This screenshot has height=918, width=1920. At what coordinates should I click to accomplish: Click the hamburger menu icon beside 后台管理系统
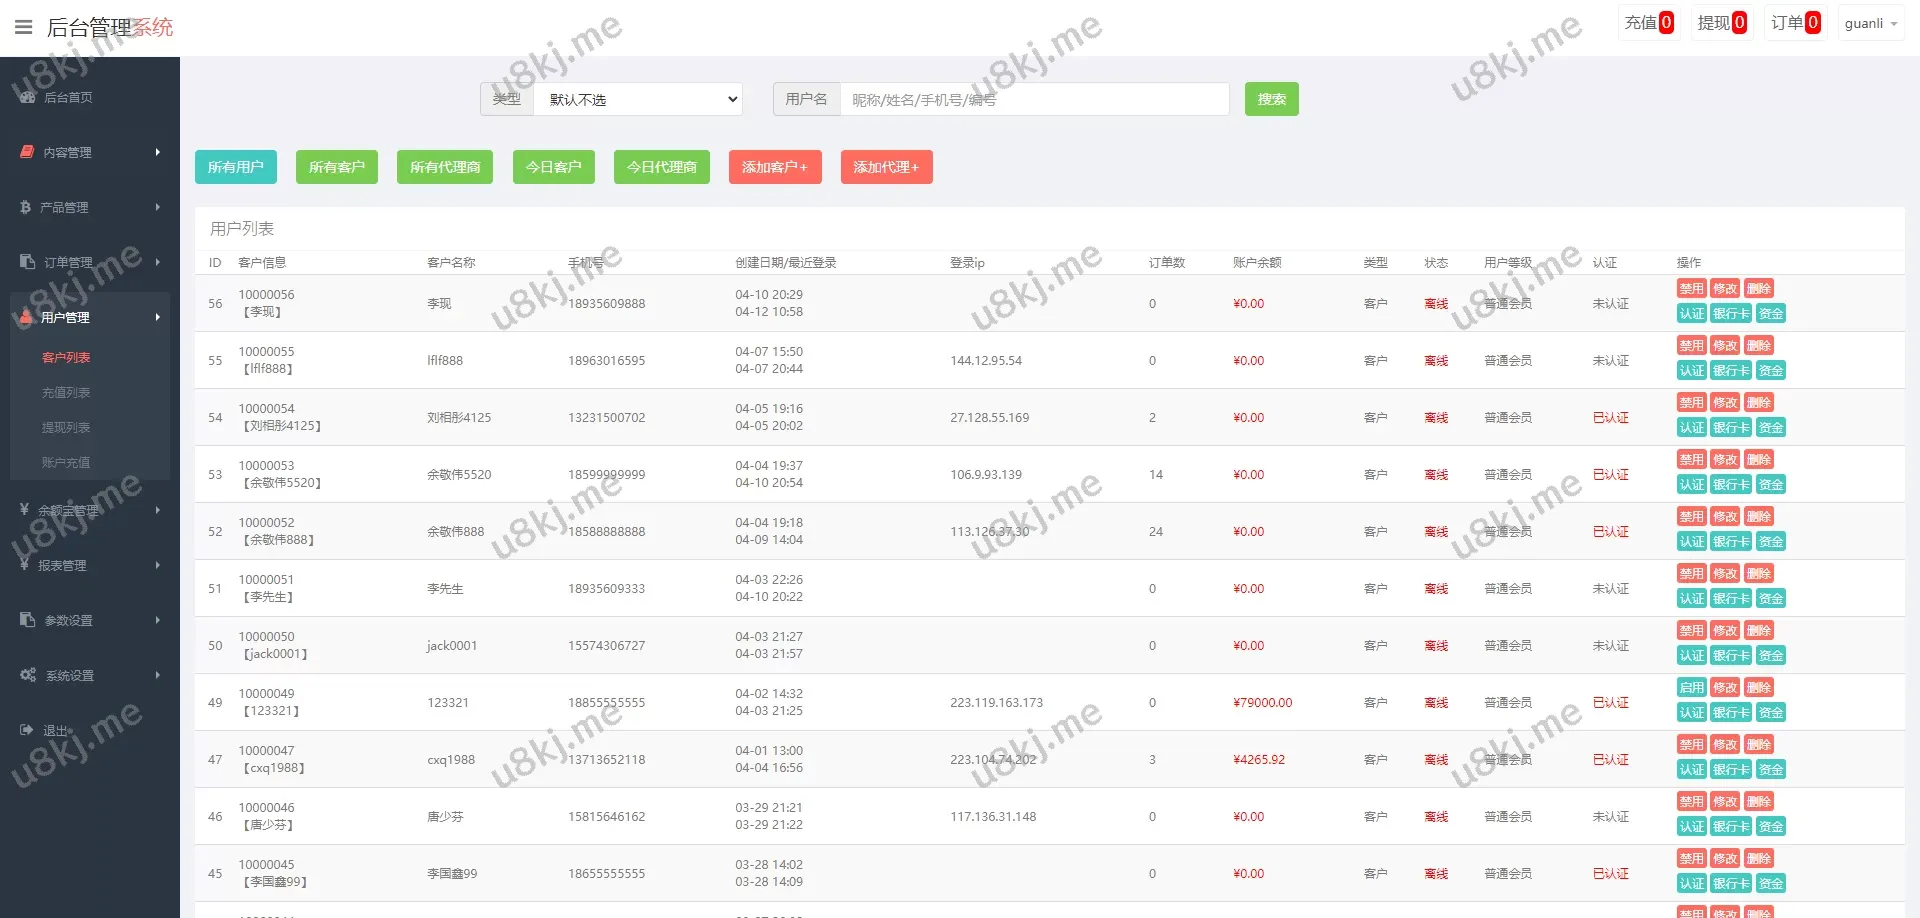[x=23, y=27]
